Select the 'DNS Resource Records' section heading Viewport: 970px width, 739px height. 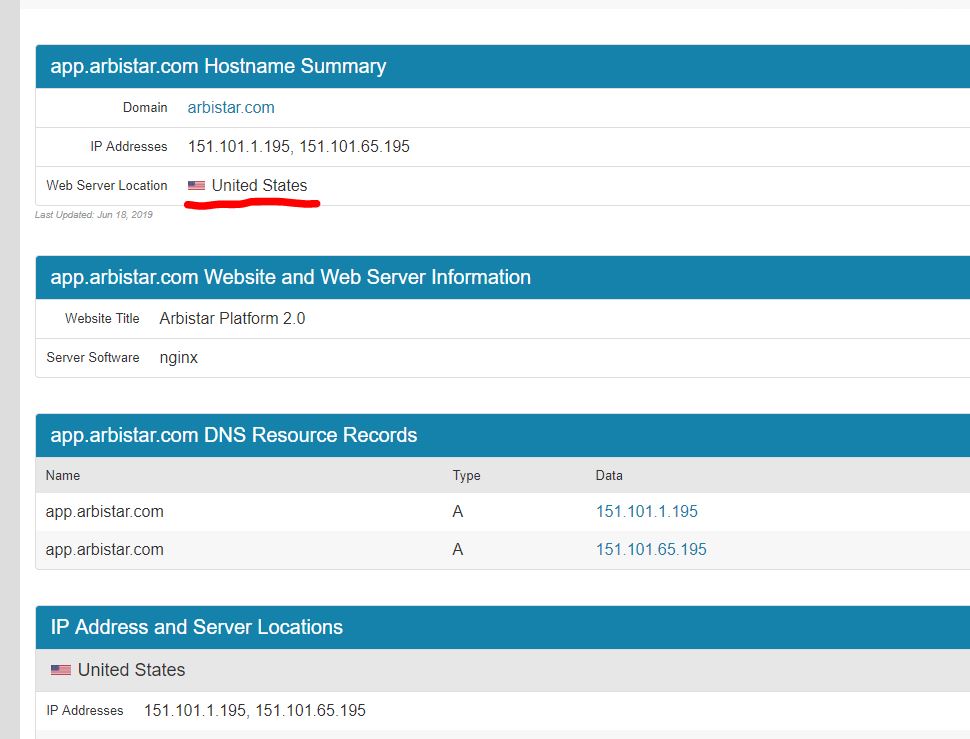coord(233,435)
